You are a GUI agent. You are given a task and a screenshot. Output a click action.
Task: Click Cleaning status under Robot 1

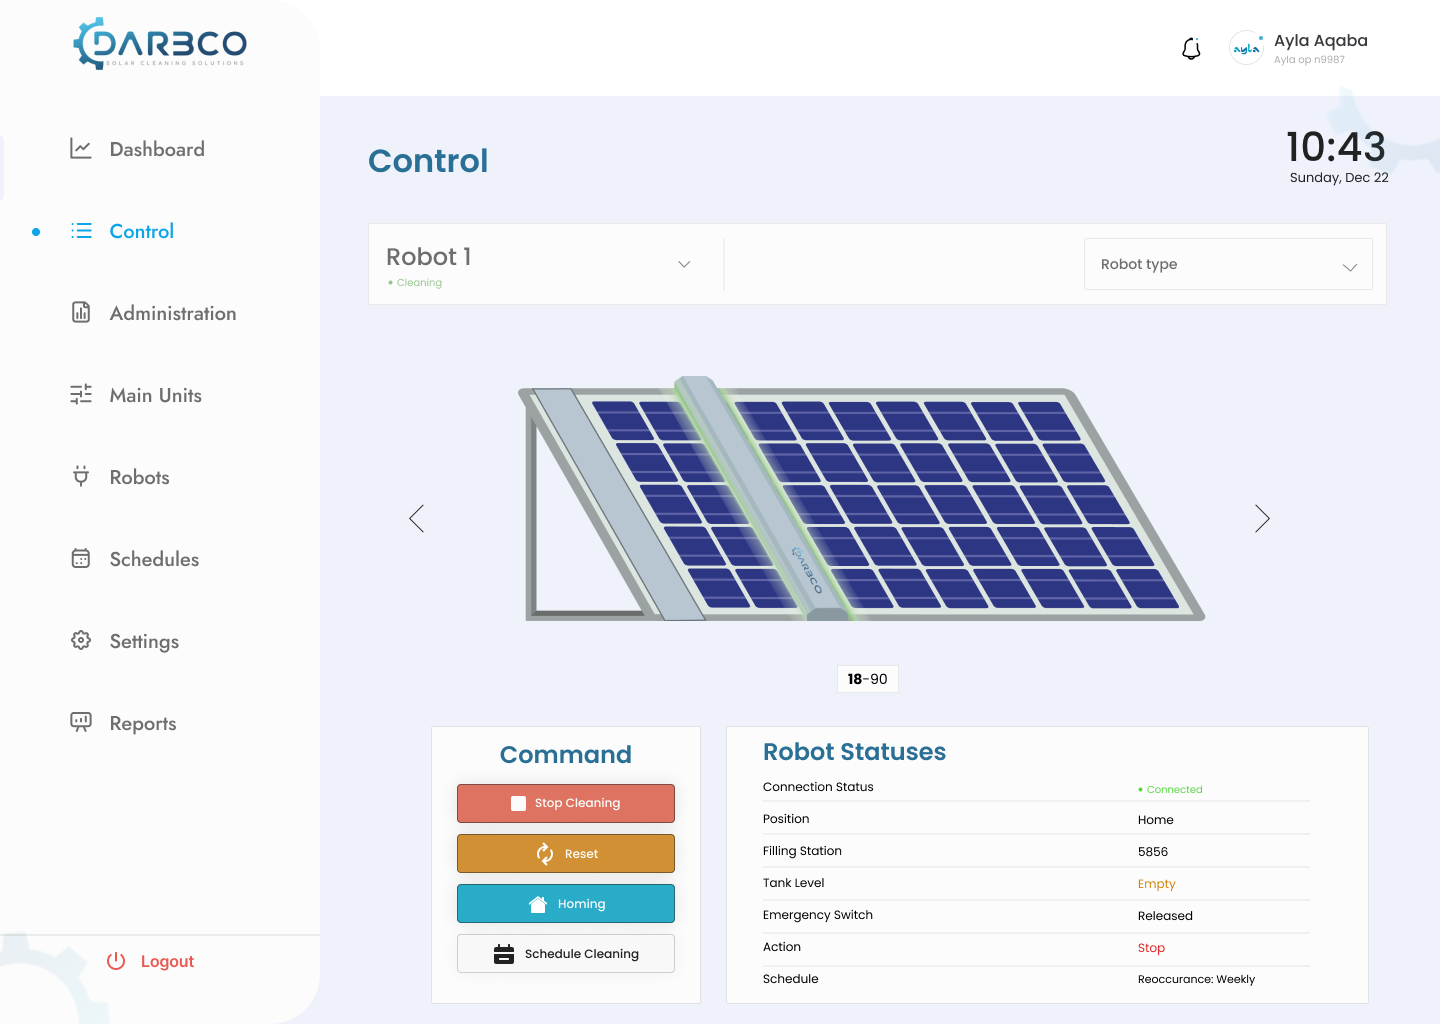(x=415, y=283)
